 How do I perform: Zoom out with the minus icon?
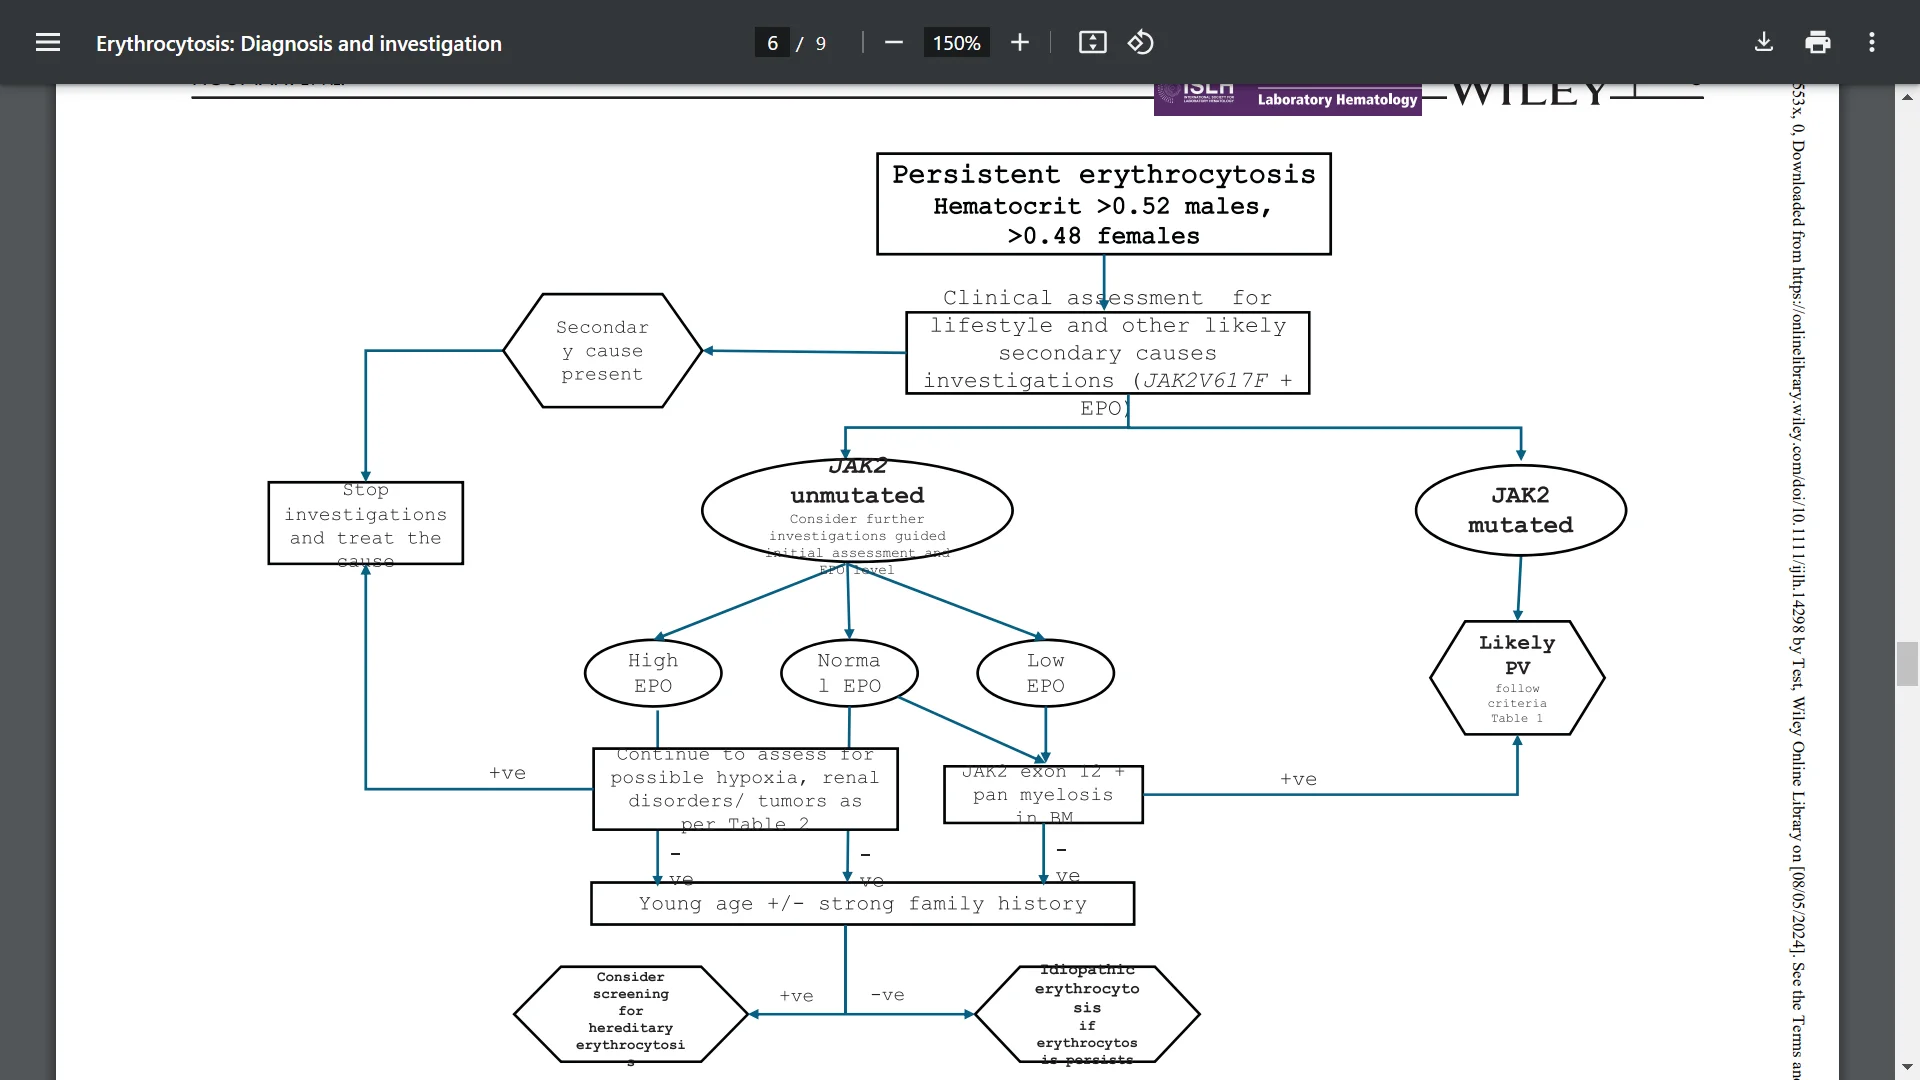(894, 42)
